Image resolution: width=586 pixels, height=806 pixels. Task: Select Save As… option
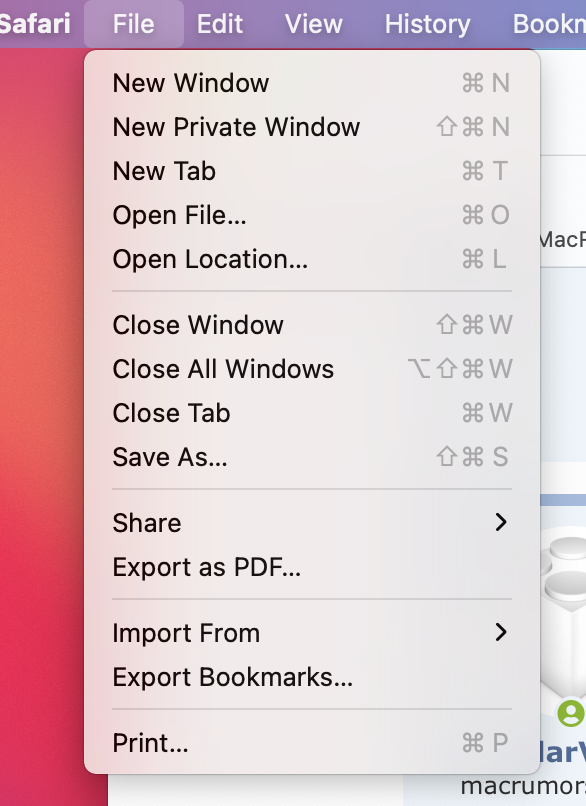click(x=312, y=457)
